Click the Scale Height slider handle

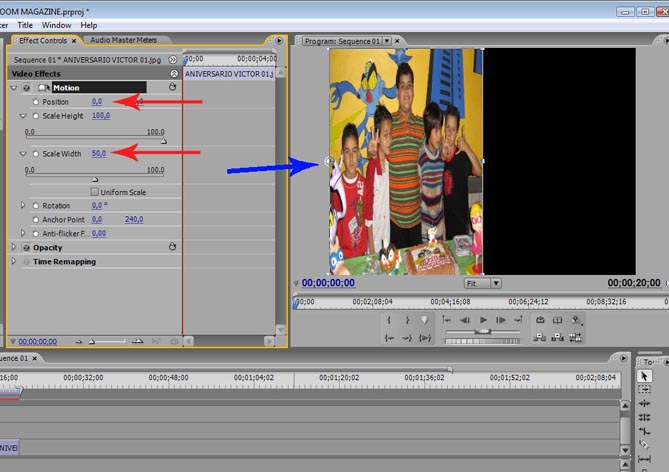click(x=163, y=141)
